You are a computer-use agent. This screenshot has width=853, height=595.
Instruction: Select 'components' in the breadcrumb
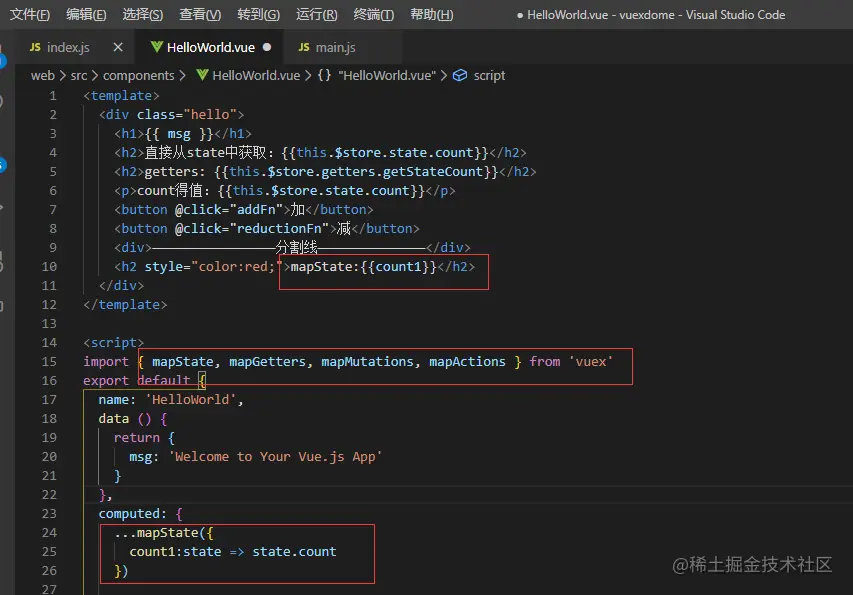(x=139, y=76)
